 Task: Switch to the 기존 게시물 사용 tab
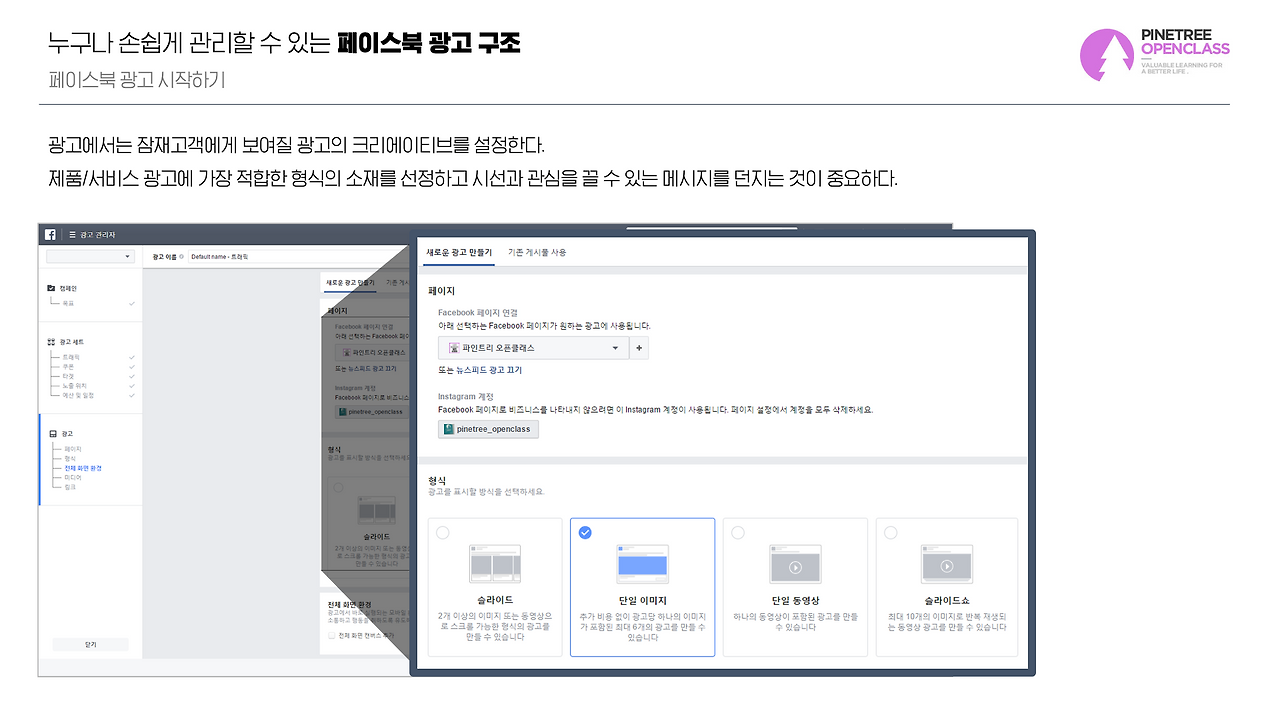pos(539,252)
